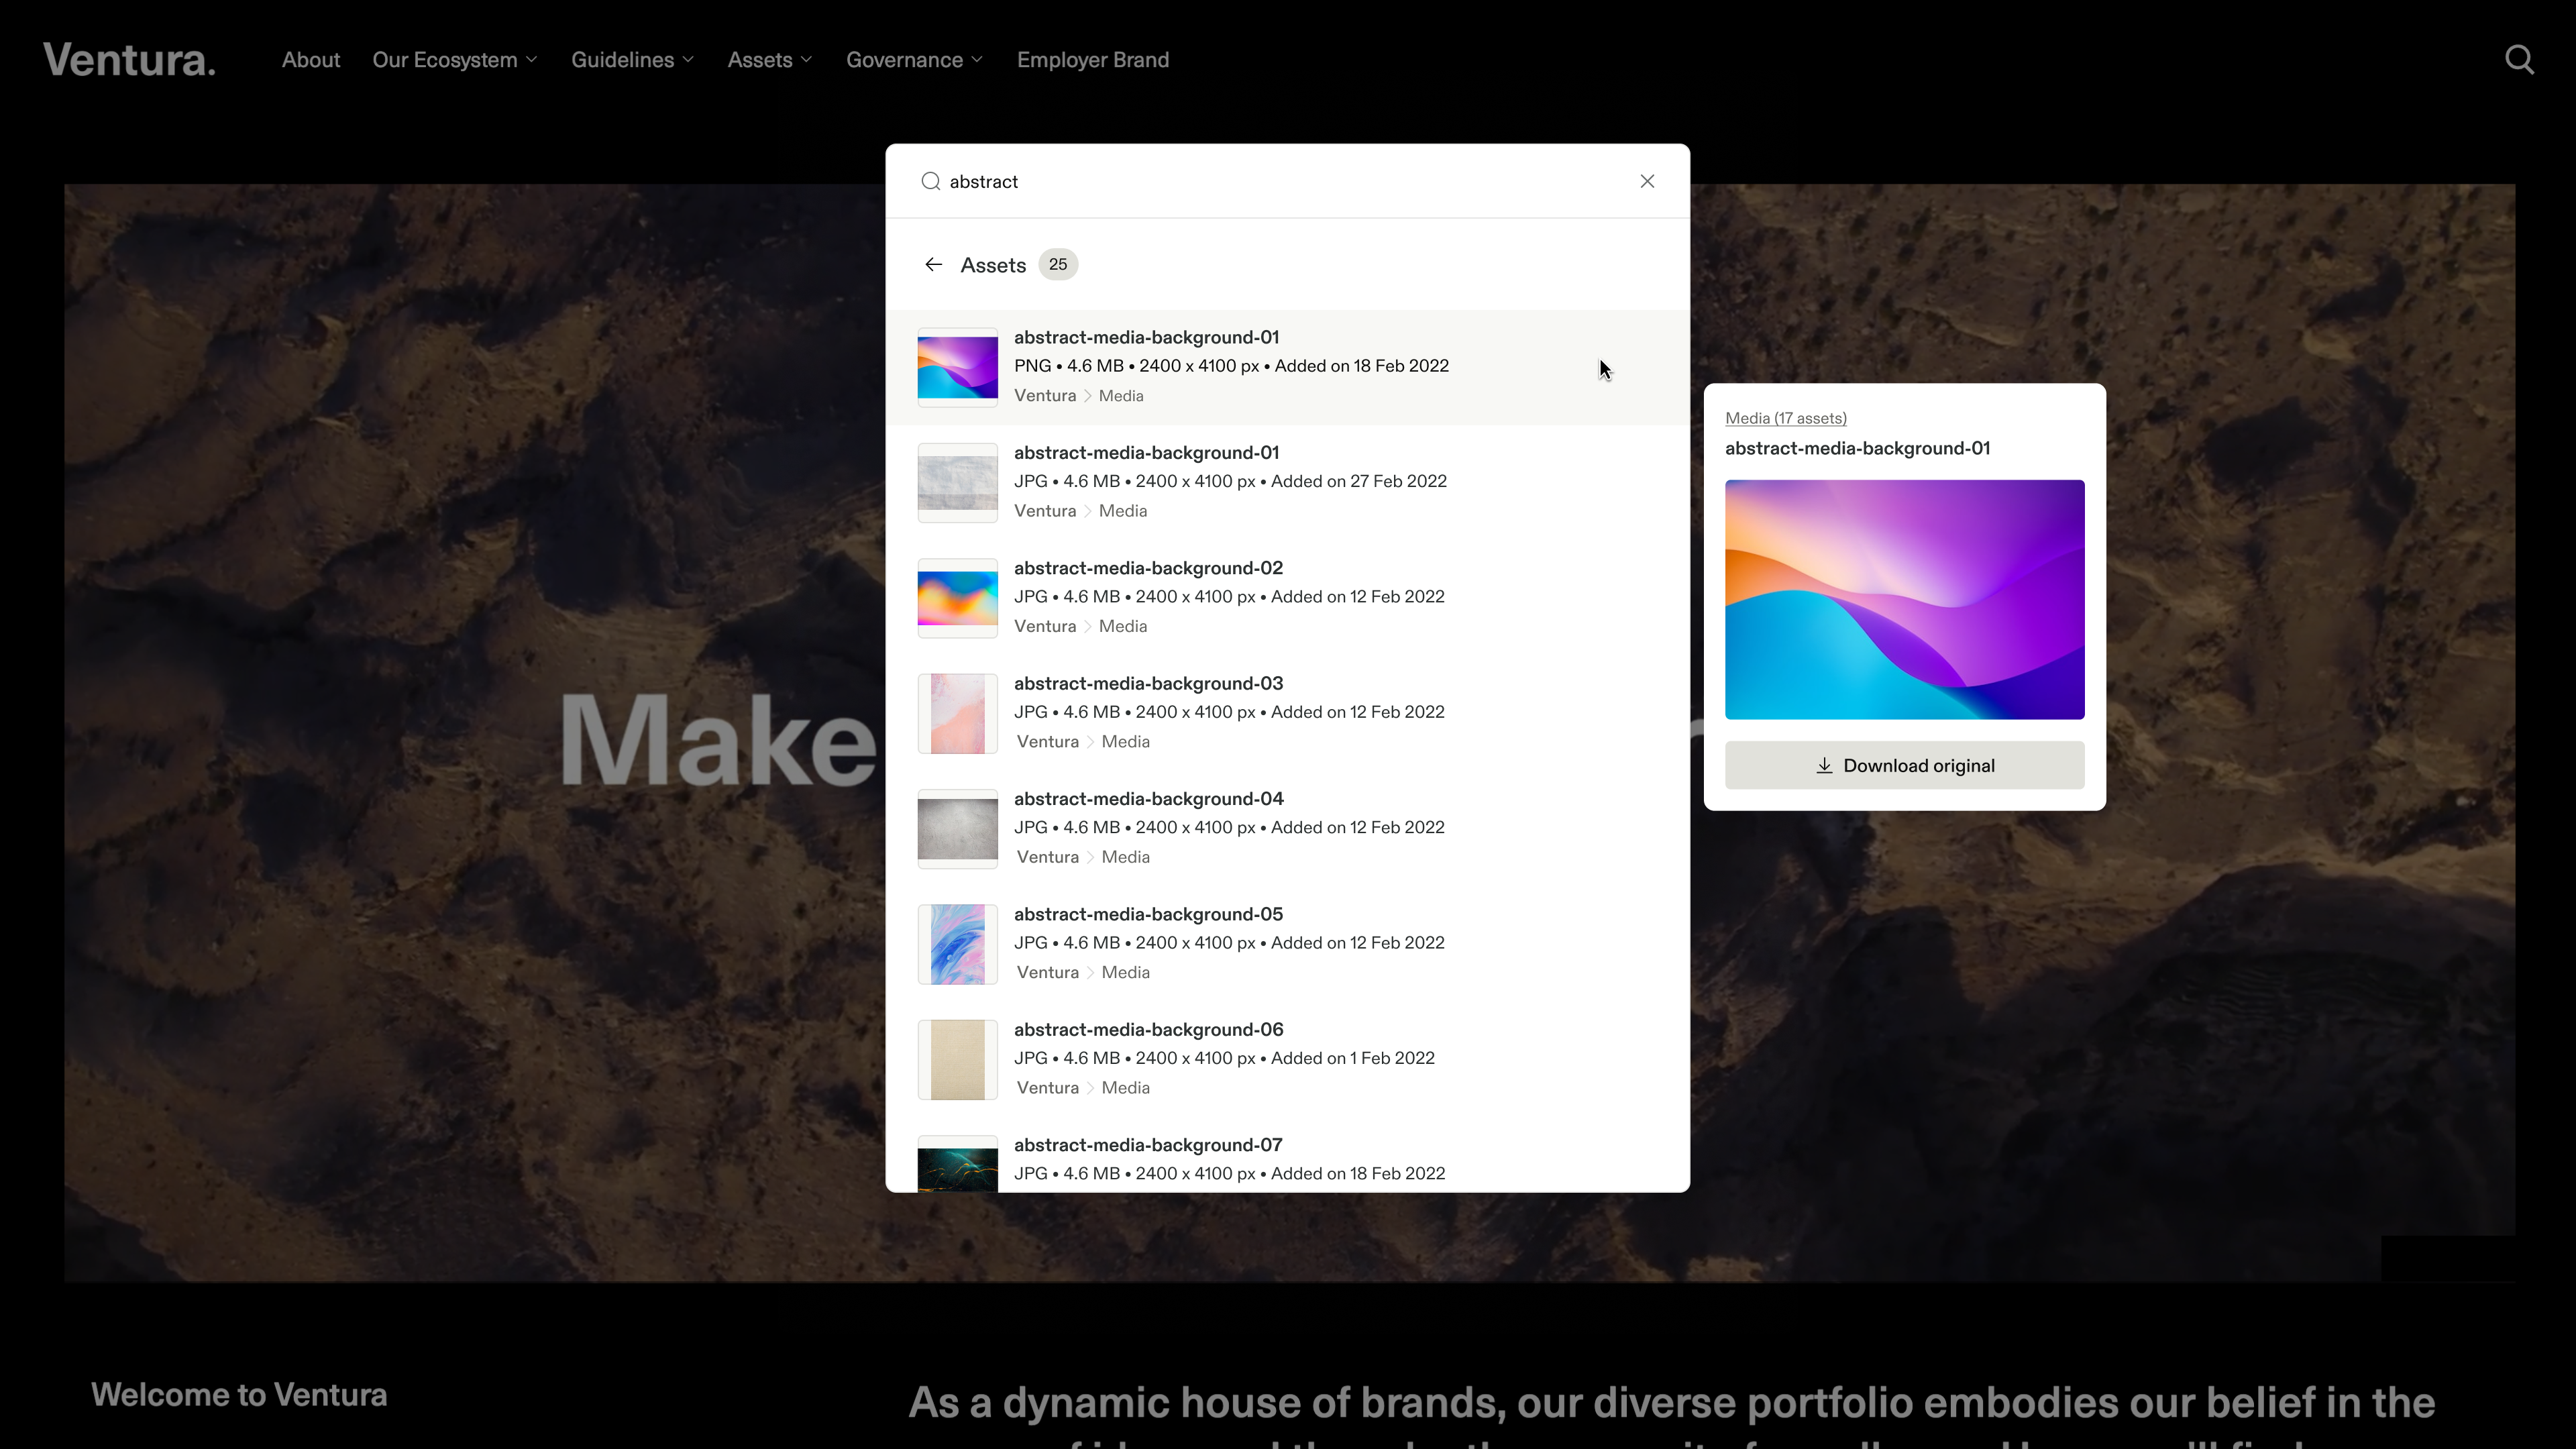This screenshot has height=1449, width=2576.
Task: Click the header search magnifier icon
Action: (x=2519, y=60)
